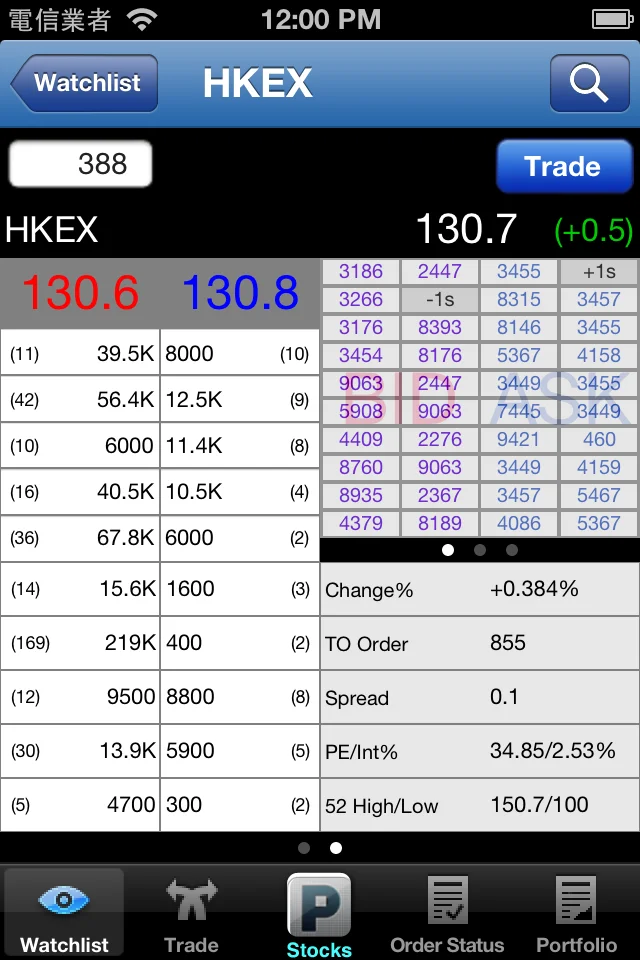Screen dimensions: 640x960
Task: Tap the 52 High/Low value 150.7/100
Action: [540, 804]
